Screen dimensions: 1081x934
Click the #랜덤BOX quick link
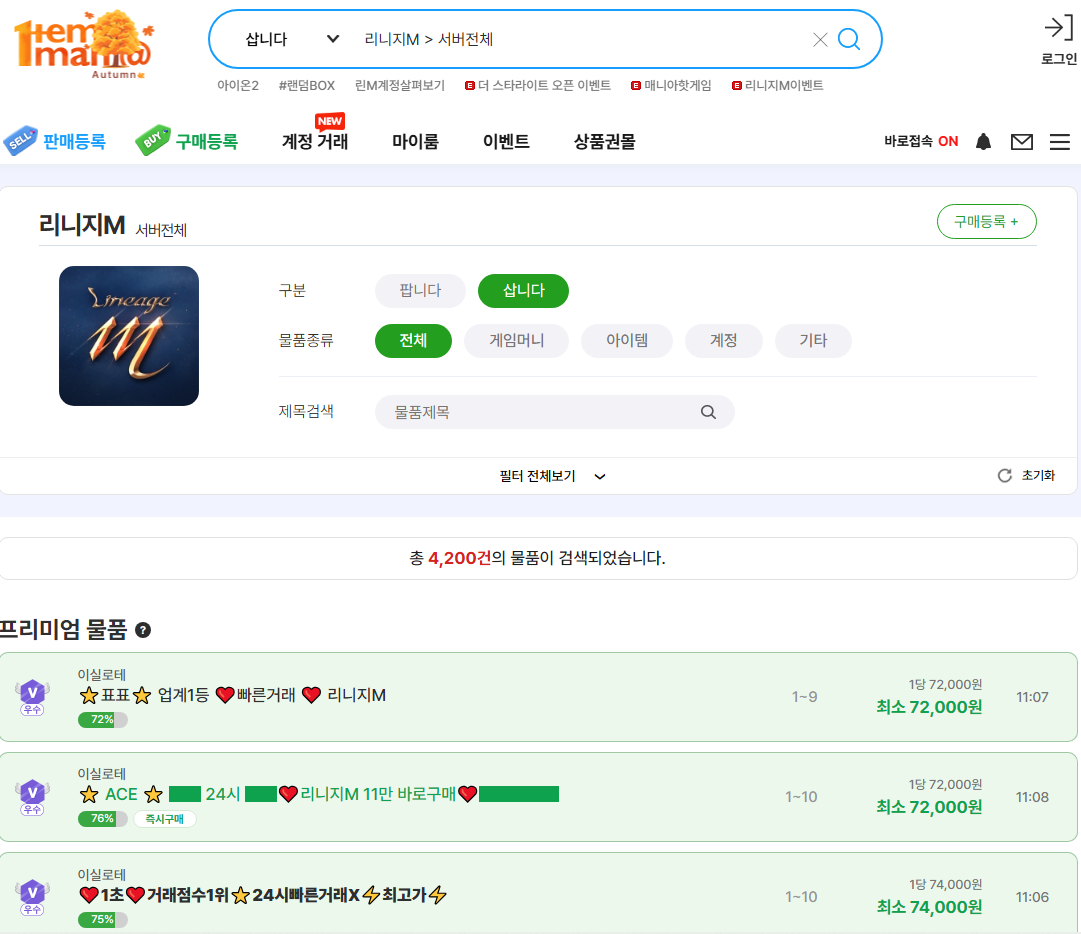click(x=307, y=85)
